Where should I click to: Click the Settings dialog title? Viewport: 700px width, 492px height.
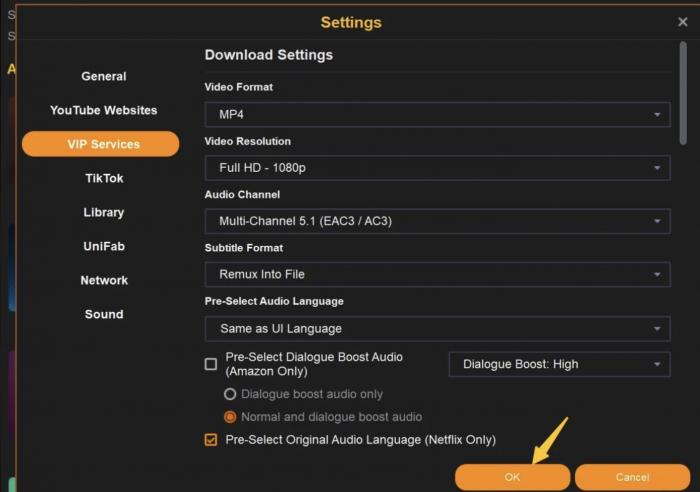pyautogui.click(x=351, y=22)
